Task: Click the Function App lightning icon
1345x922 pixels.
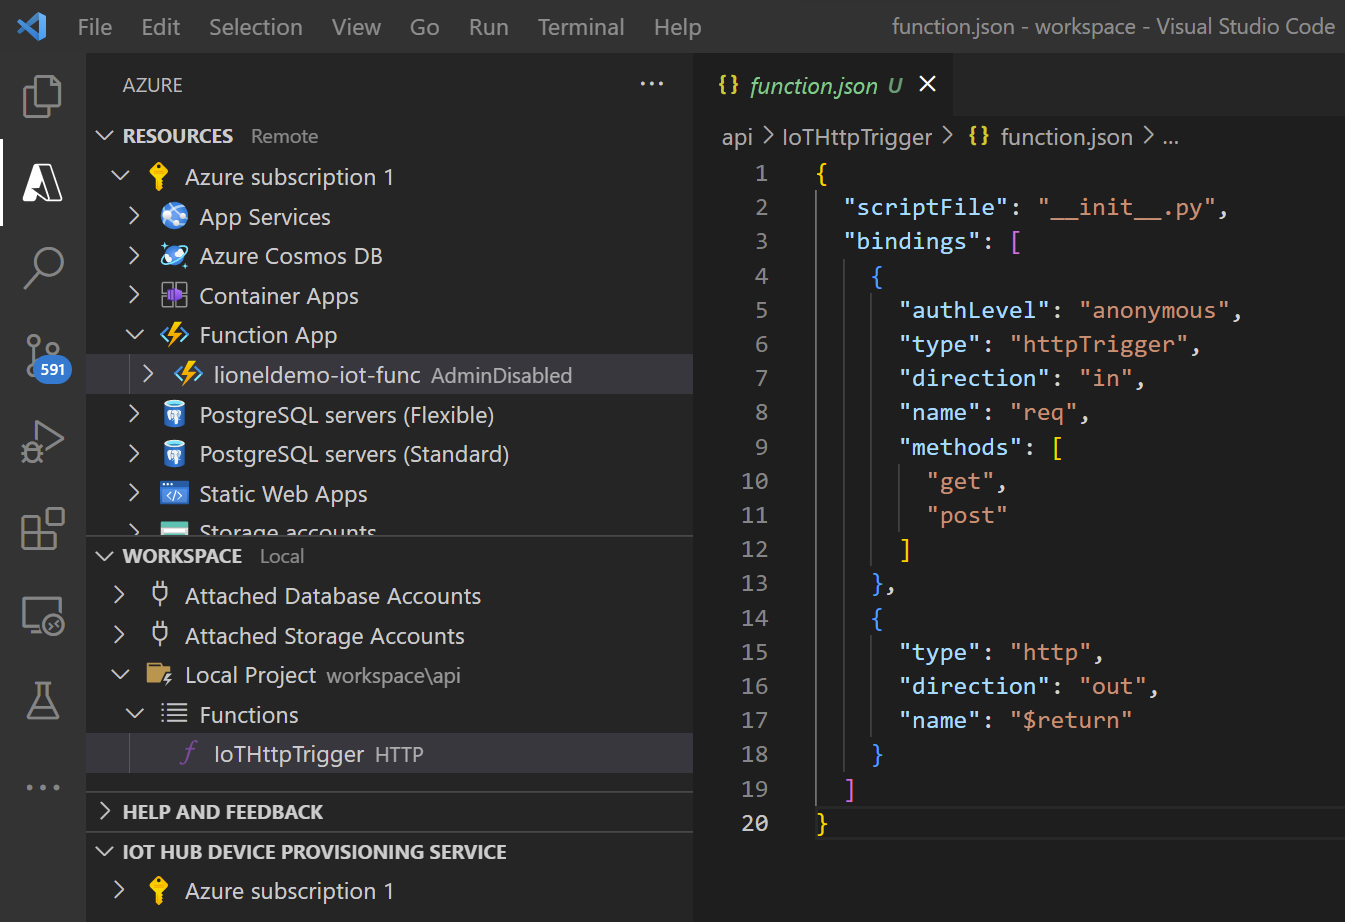Action: pos(174,335)
